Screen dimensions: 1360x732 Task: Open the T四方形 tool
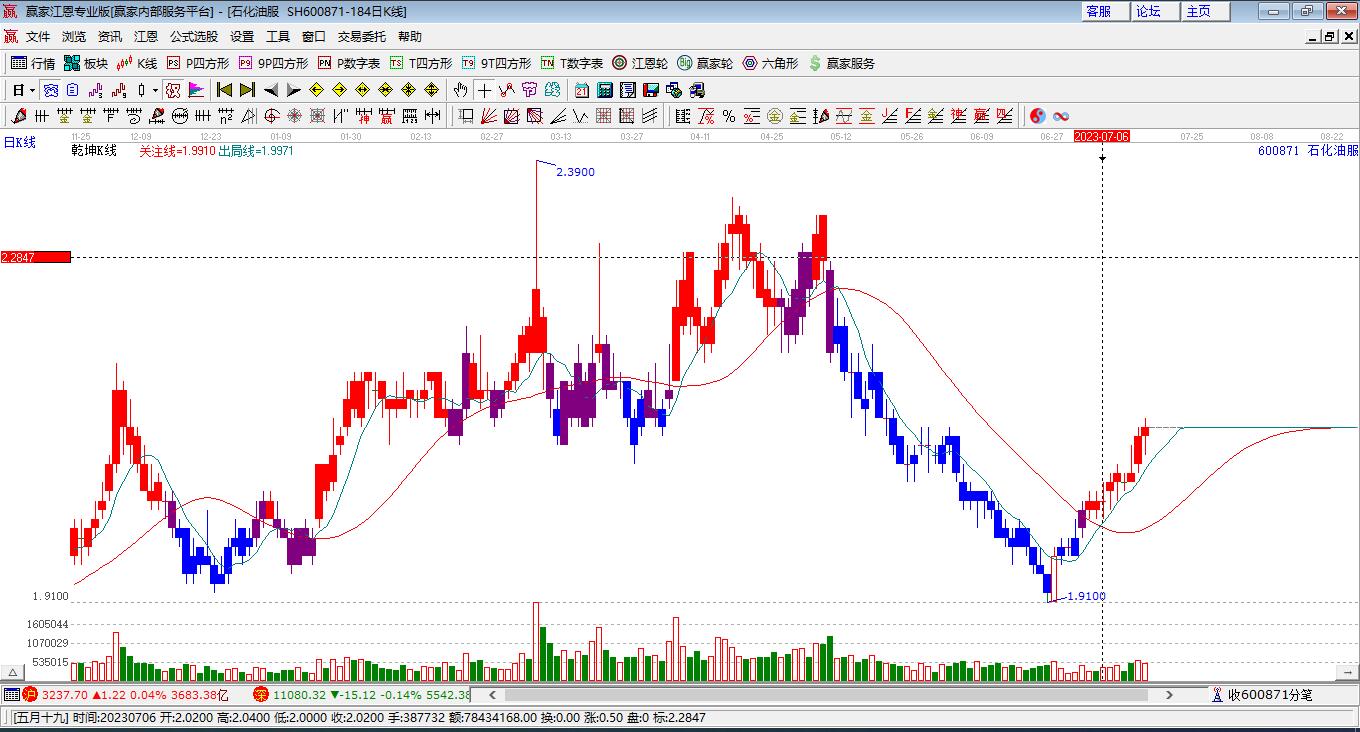pyautogui.click(x=420, y=63)
